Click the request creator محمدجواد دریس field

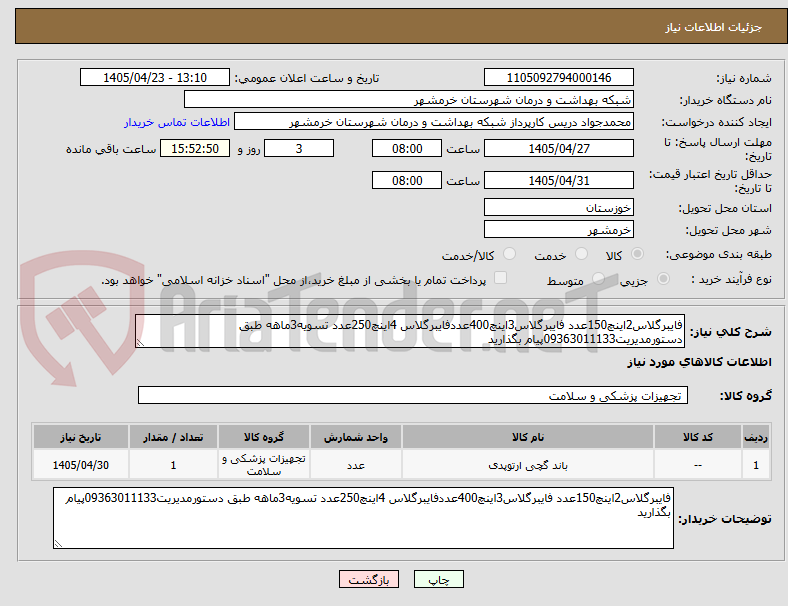pyautogui.click(x=434, y=122)
